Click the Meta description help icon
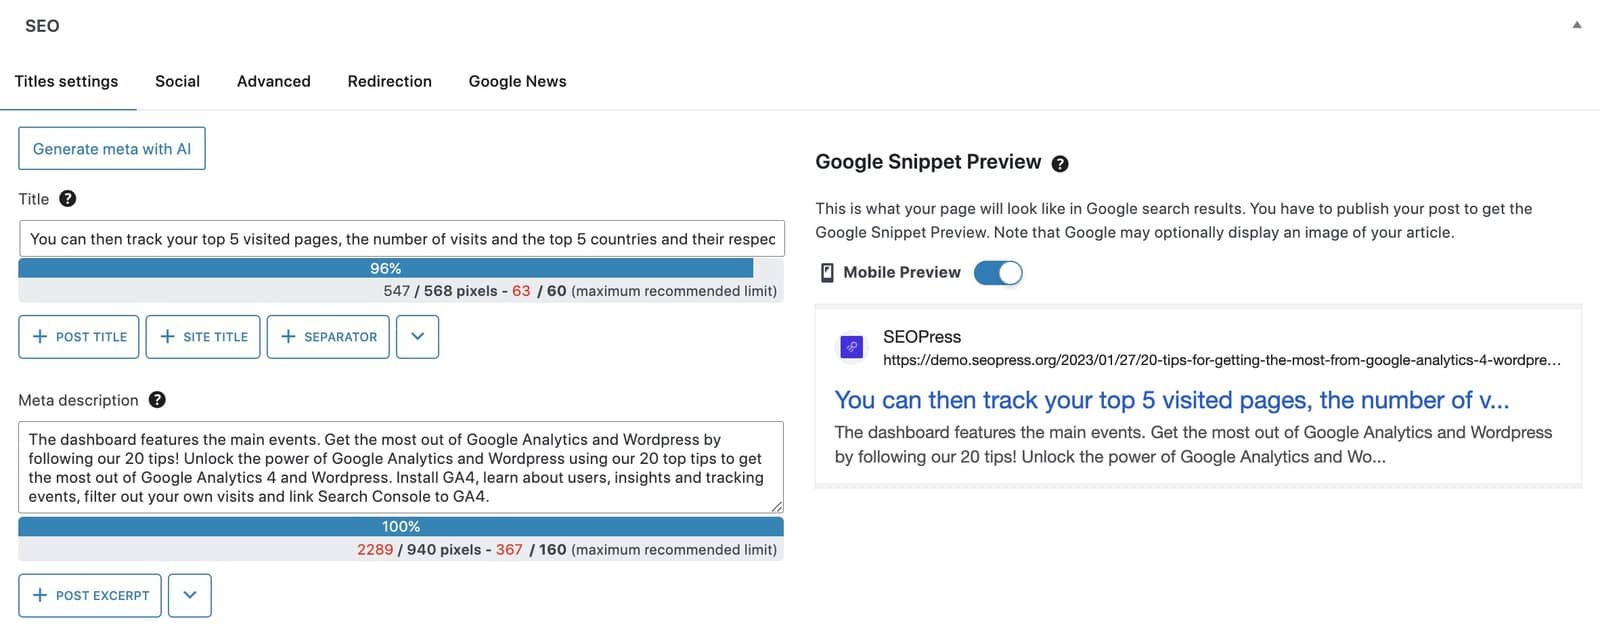Image resolution: width=1600 pixels, height=642 pixels. pos(157,400)
